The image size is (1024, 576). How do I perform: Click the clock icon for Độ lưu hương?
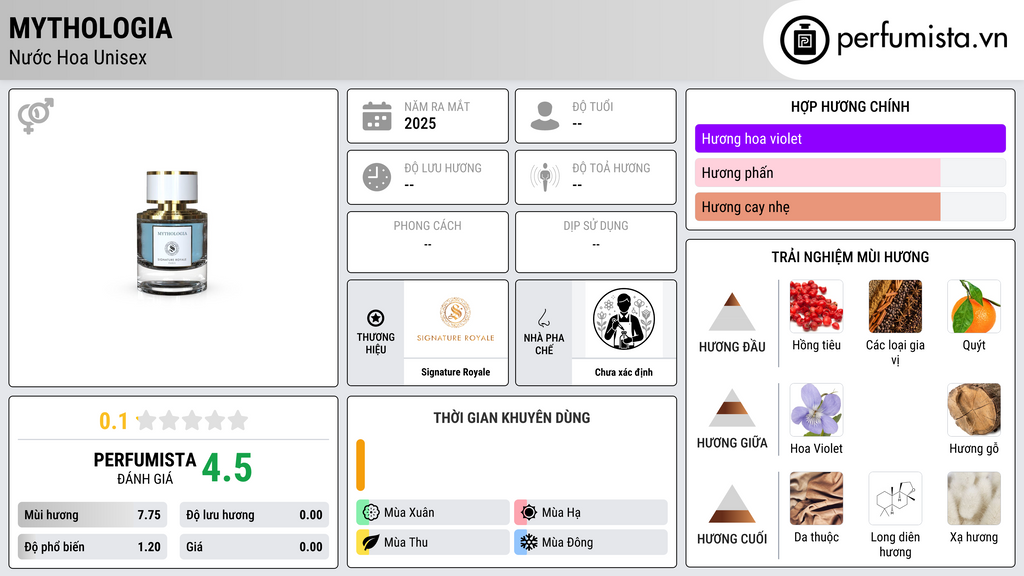377,178
